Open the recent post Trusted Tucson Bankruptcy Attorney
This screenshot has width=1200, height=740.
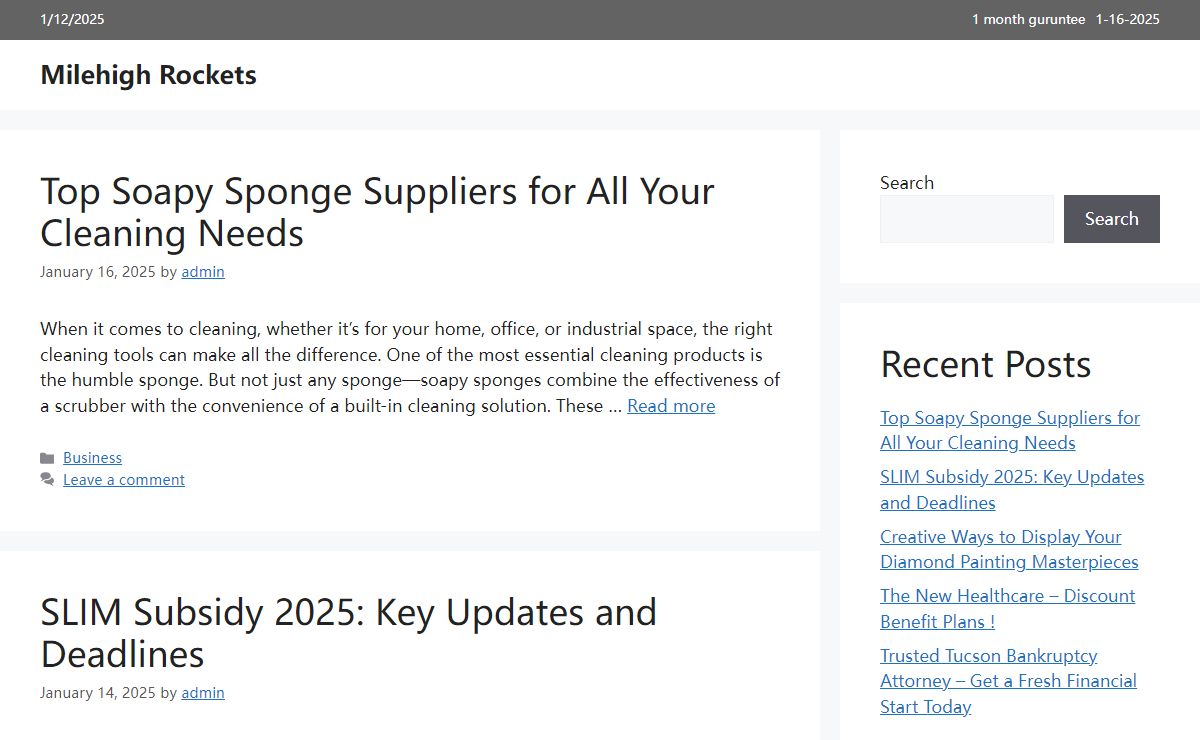pyautogui.click(x=1008, y=681)
